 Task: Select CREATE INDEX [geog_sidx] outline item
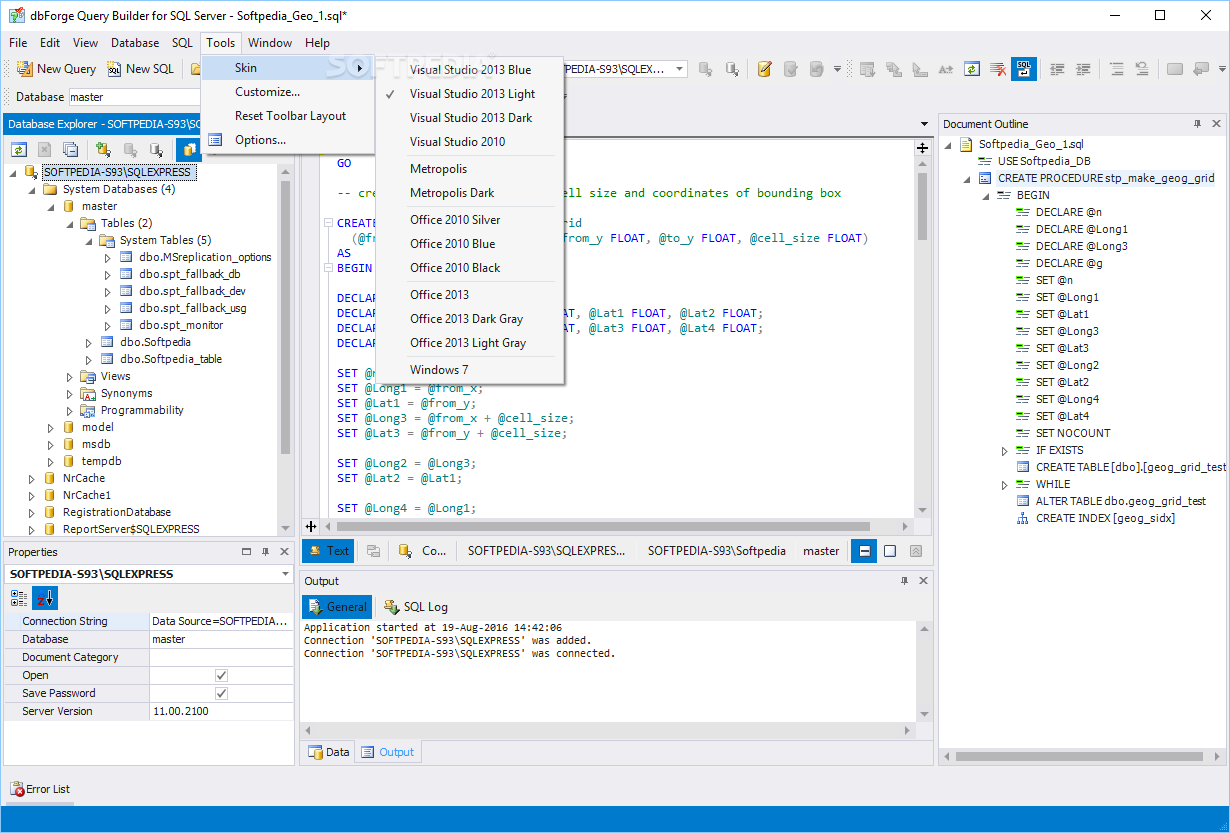click(x=1104, y=518)
